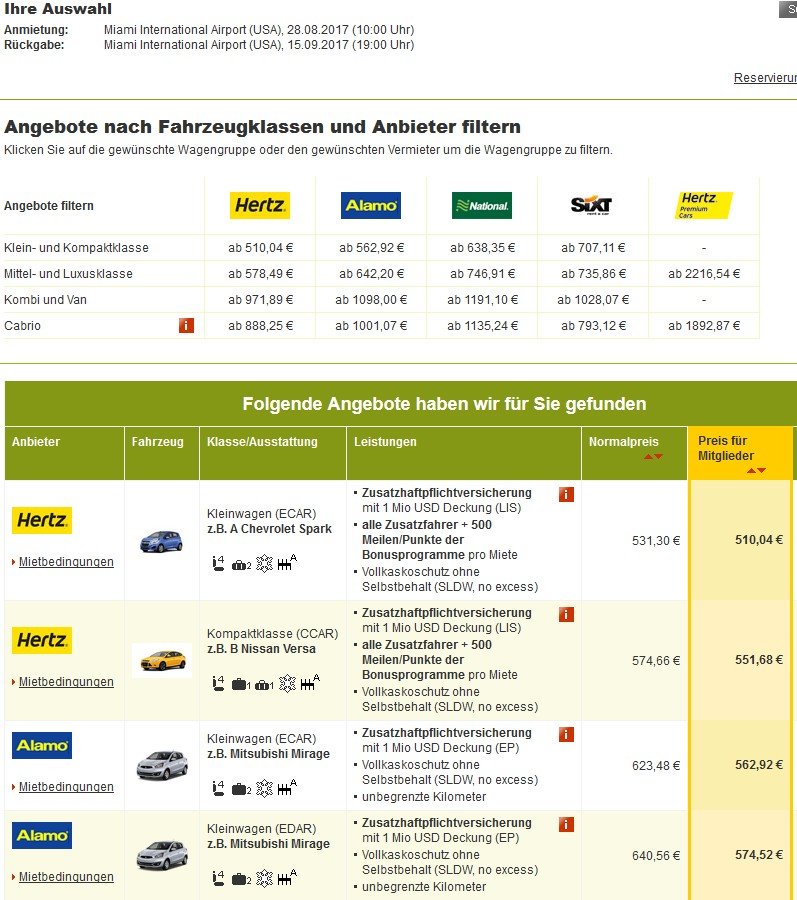This screenshot has height=900, width=797.
Task: Select Alamo Kombi price ab 1098,00 €
Action: point(371,300)
